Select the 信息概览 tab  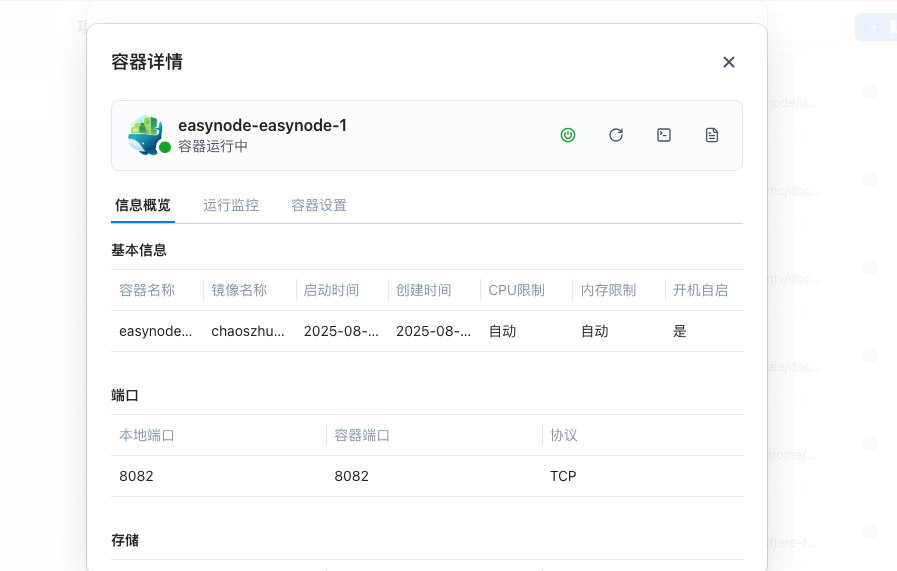click(143, 205)
